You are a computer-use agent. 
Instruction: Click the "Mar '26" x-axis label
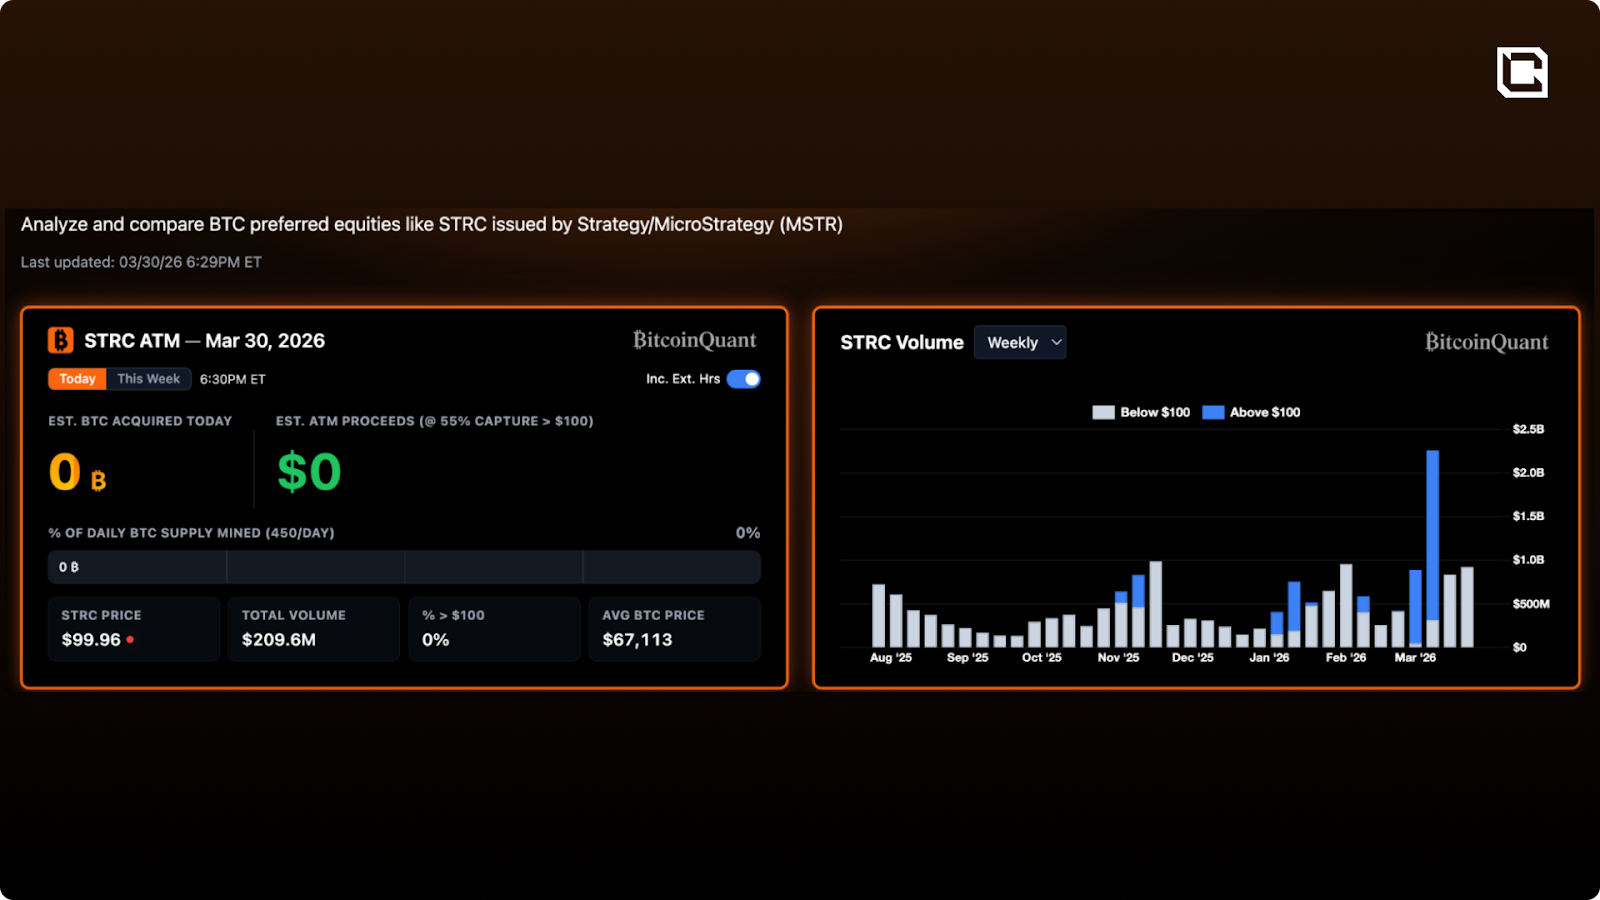[x=1415, y=657]
